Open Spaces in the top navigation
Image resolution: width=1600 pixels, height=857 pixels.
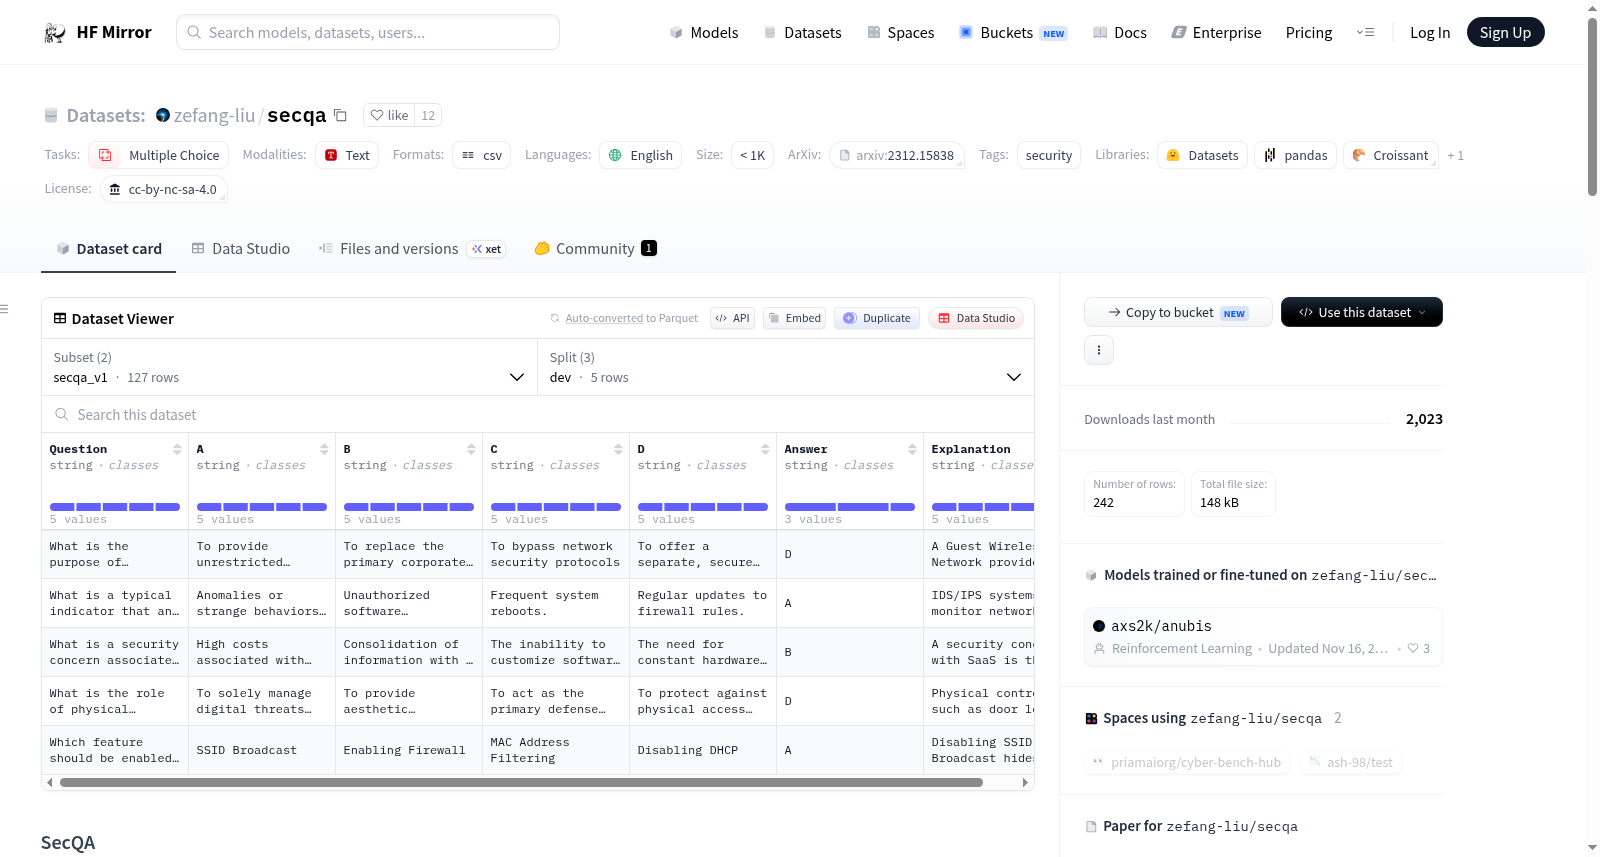(x=900, y=33)
